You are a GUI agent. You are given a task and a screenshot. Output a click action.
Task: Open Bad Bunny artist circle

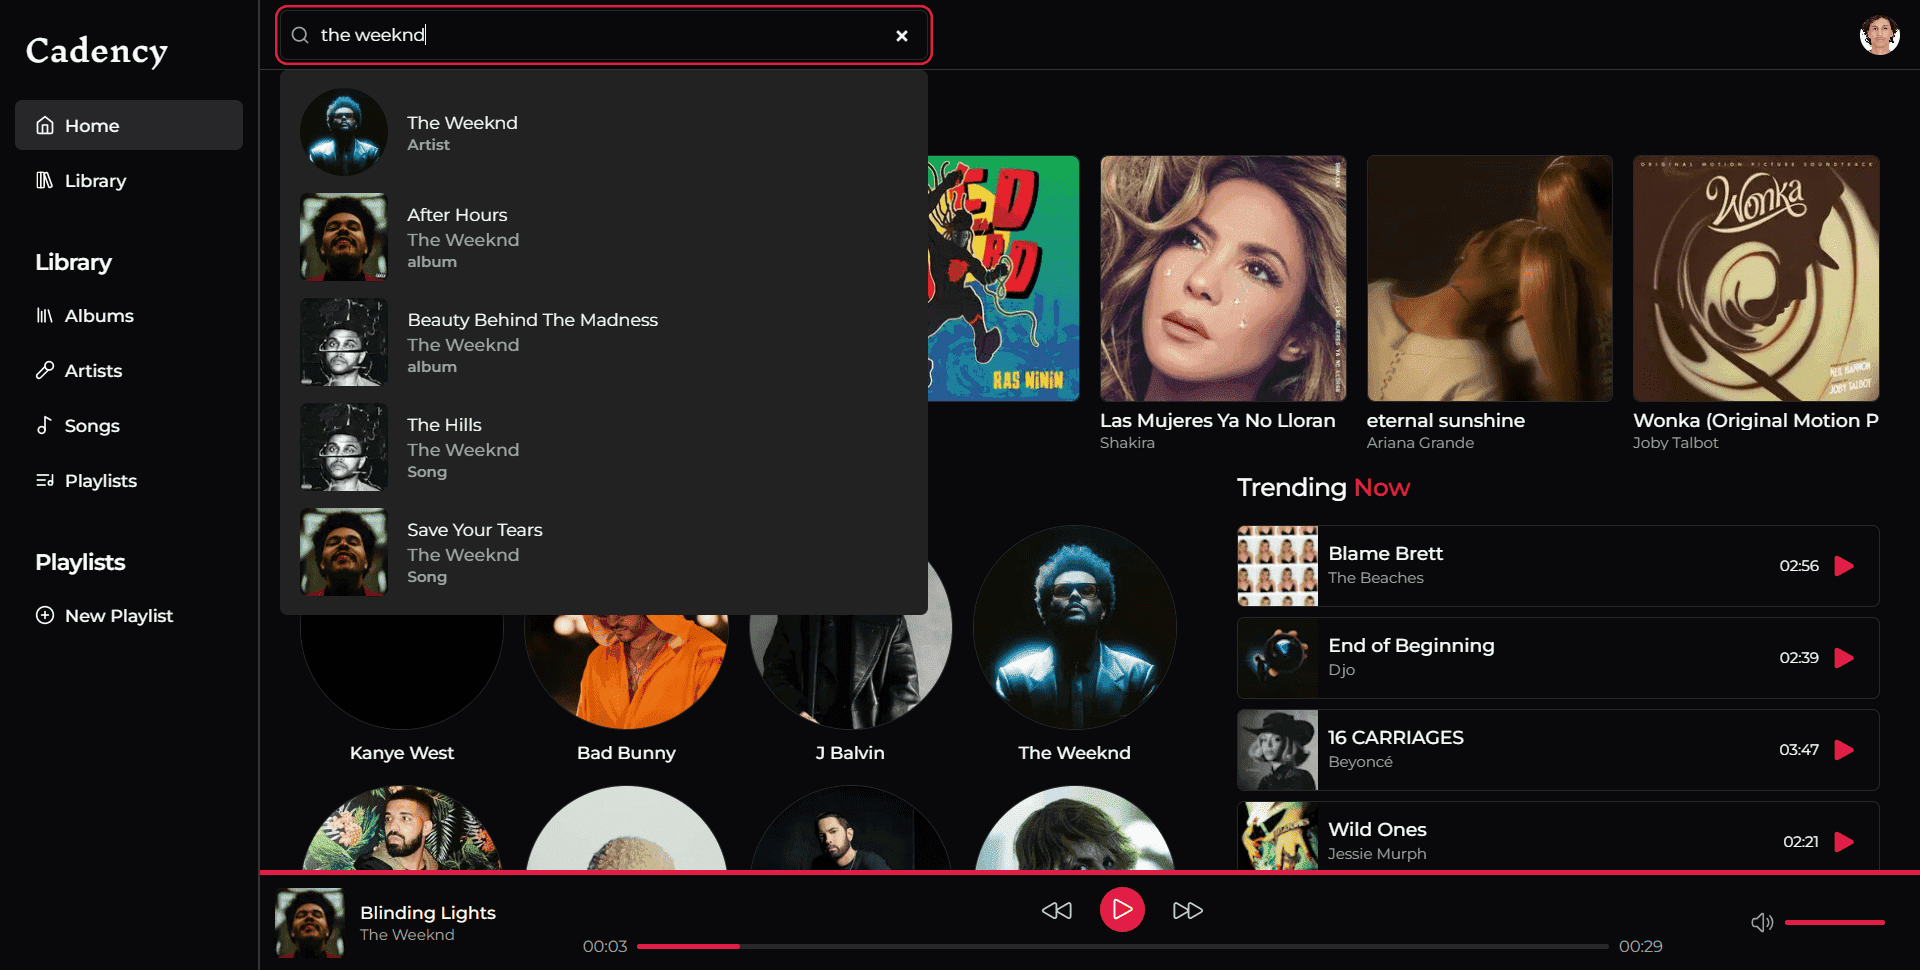point(626,672)
